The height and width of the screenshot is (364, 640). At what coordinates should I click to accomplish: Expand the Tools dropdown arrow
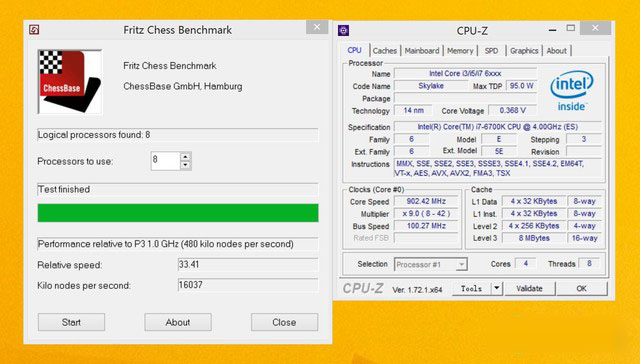pyautogui.click(x=497, y=289)
